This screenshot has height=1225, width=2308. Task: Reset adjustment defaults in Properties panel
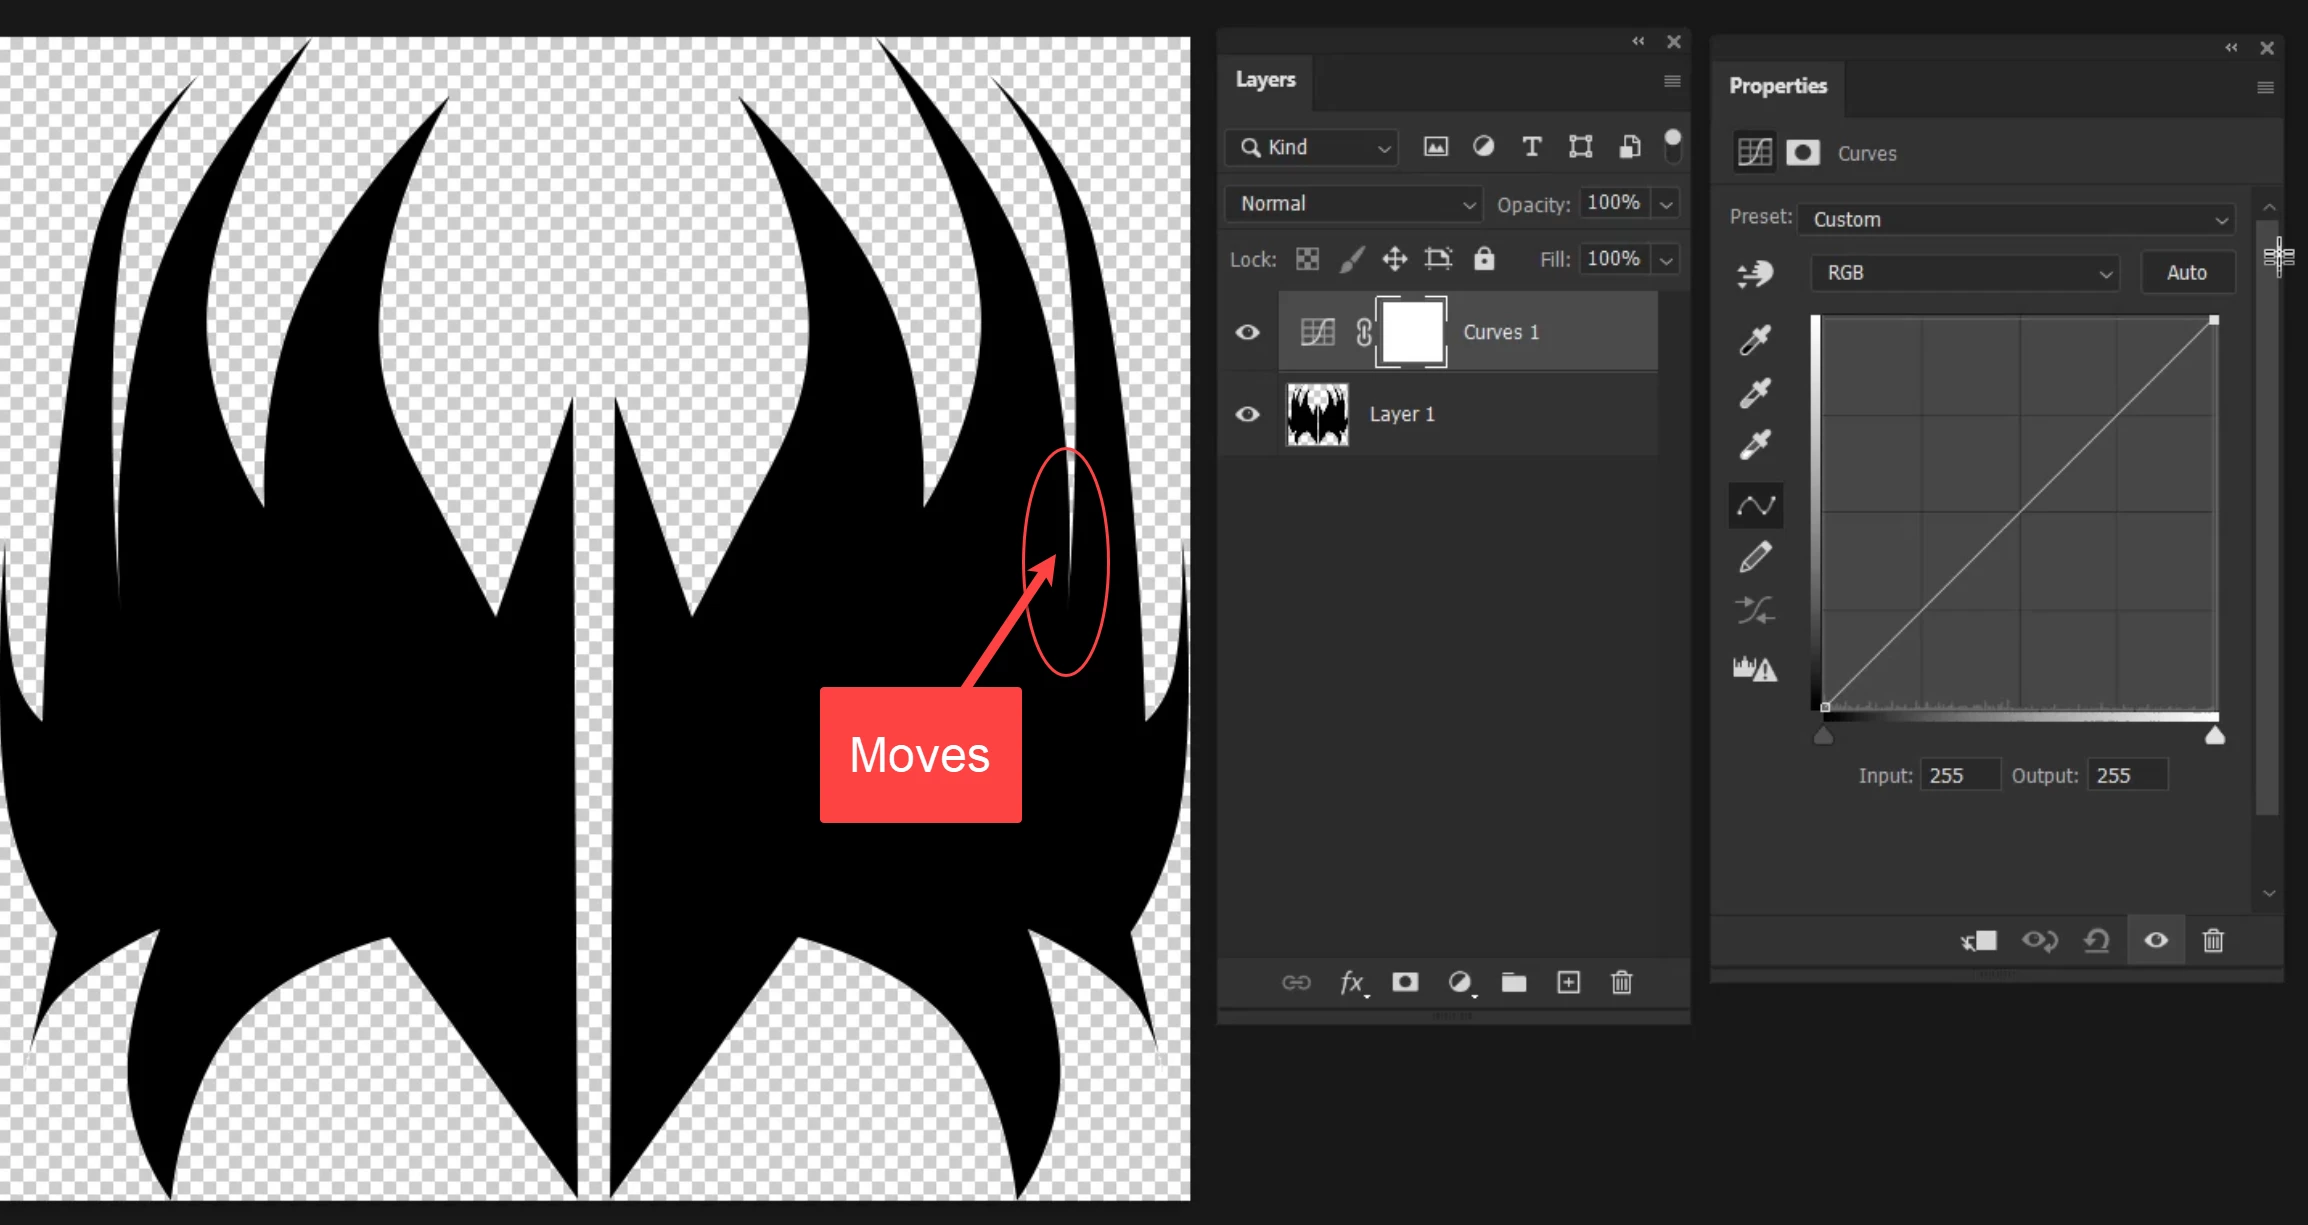tap(2097, 940)
